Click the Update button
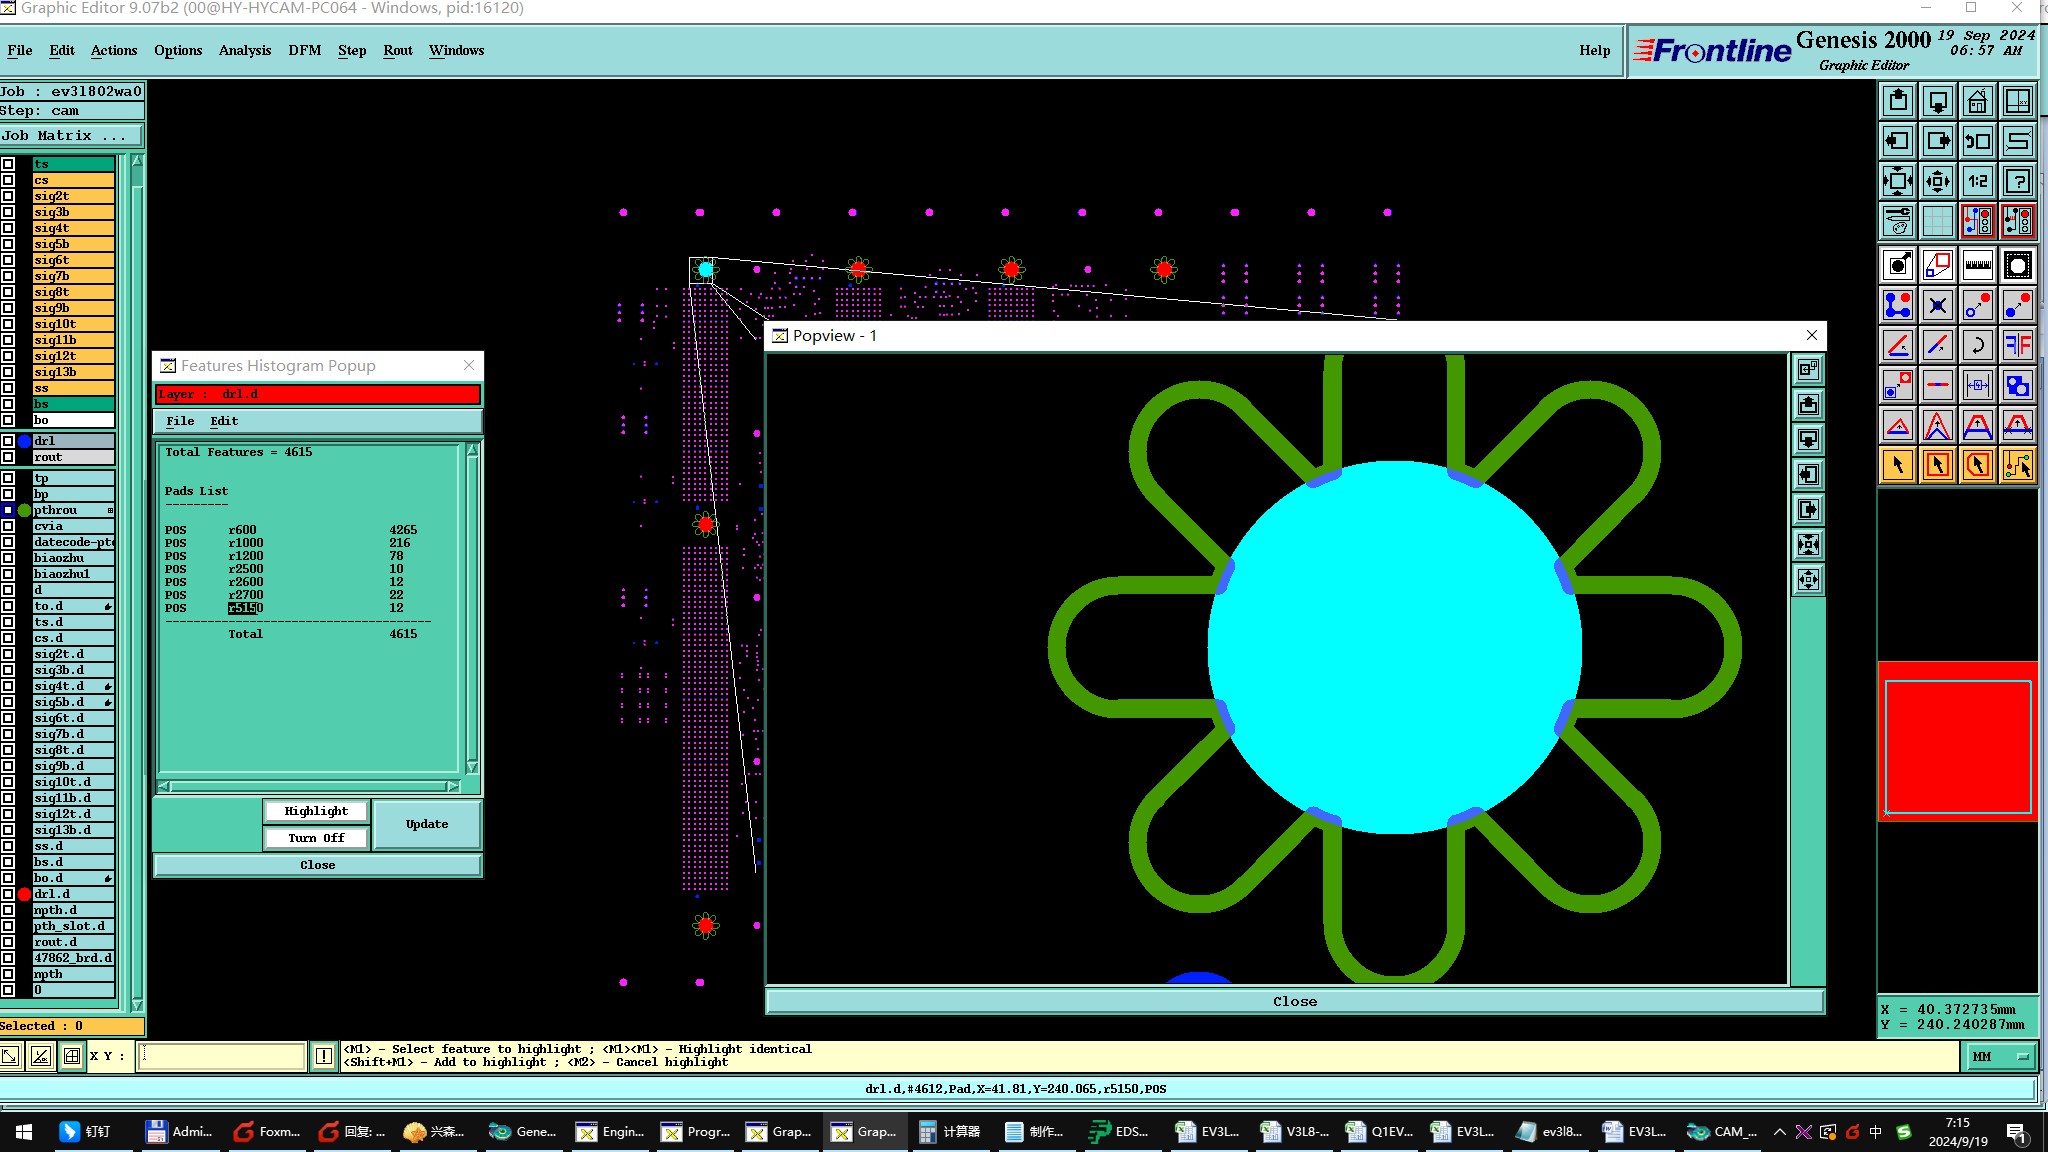Image resolution: width=2048 pixels, height=1152 pixels. (427, 824)
